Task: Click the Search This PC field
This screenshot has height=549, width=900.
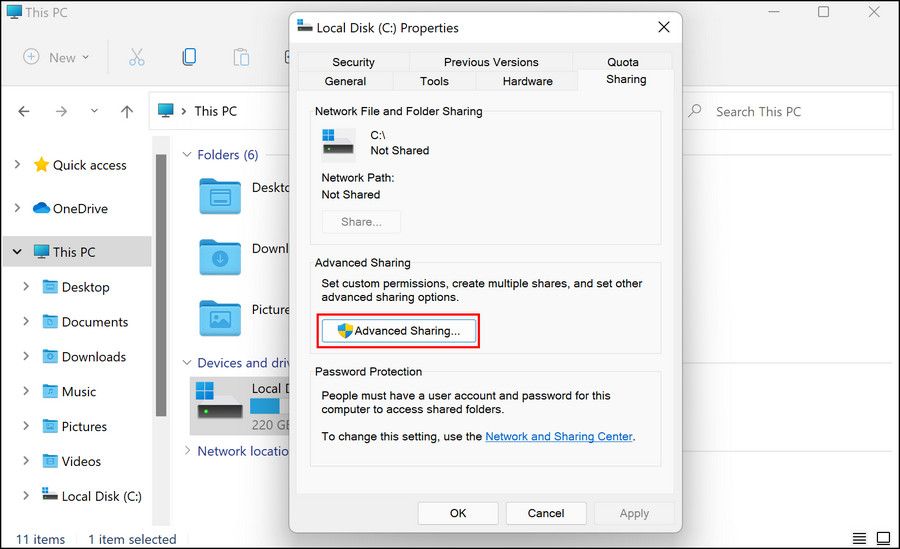Action: 789,111
